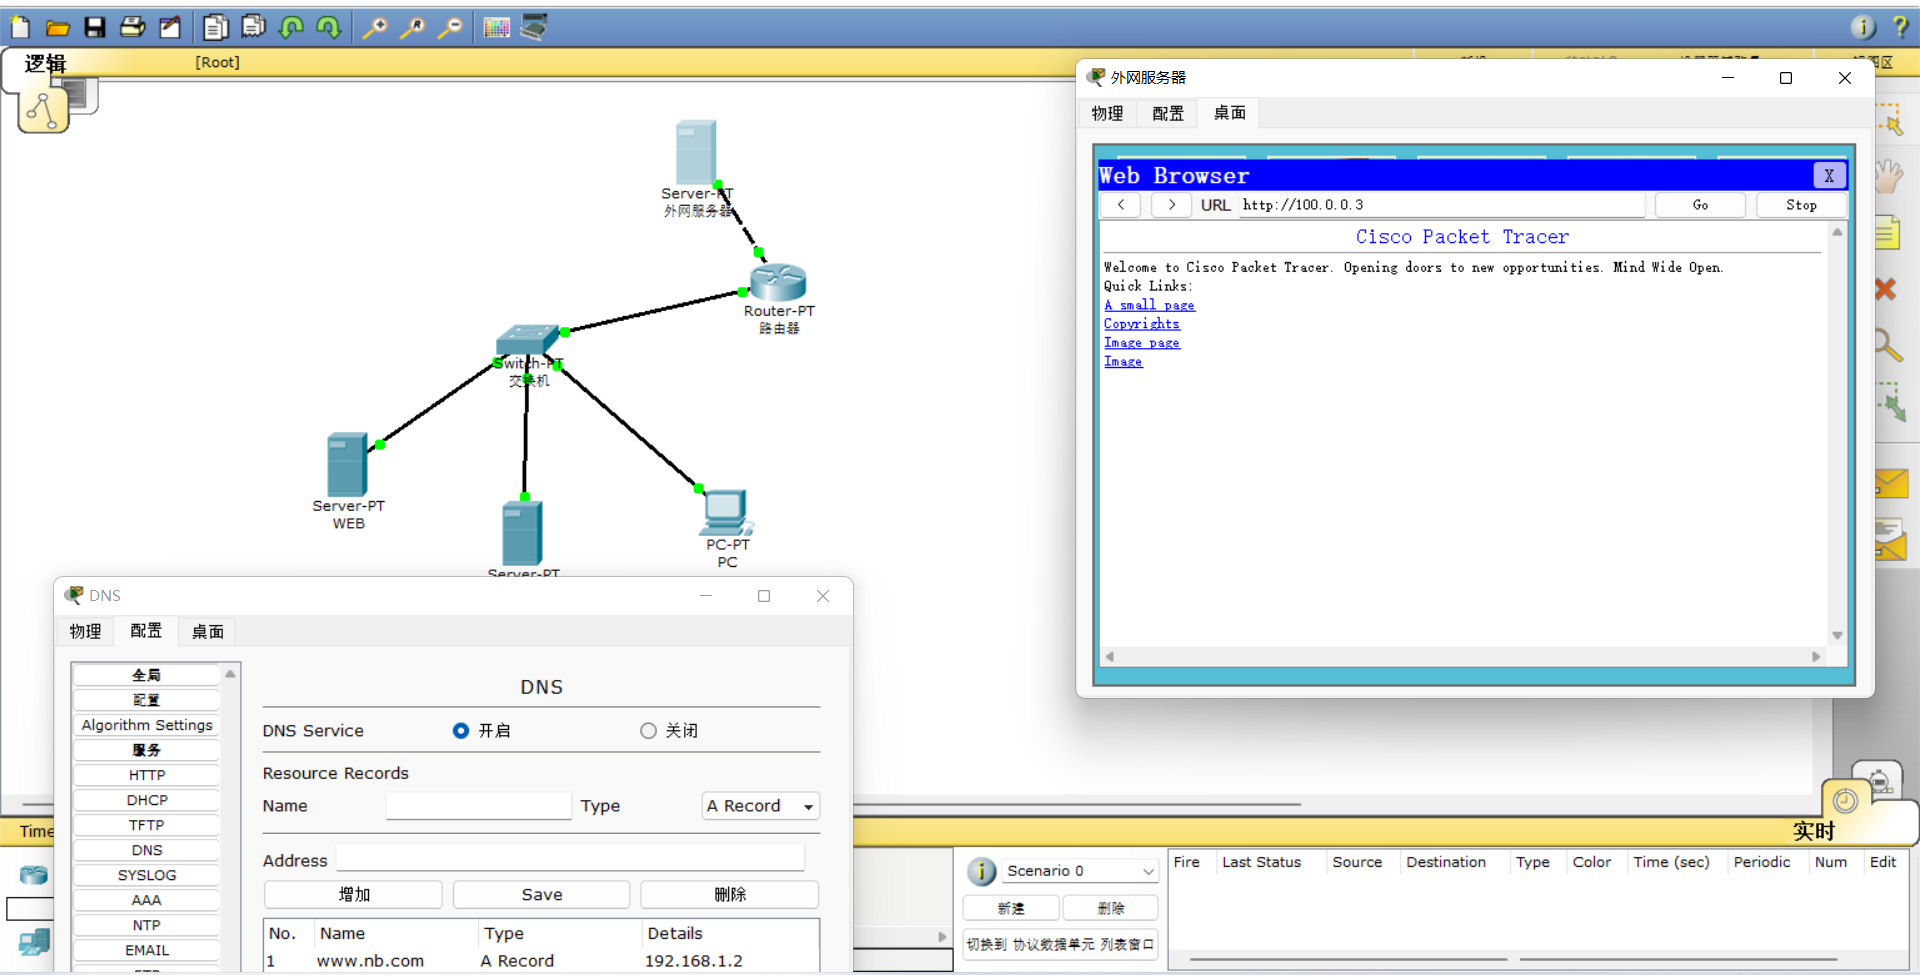Click the info icon in the toolbar
Viewport: 1920px width, 975px height.
(x=1863, y=27)
